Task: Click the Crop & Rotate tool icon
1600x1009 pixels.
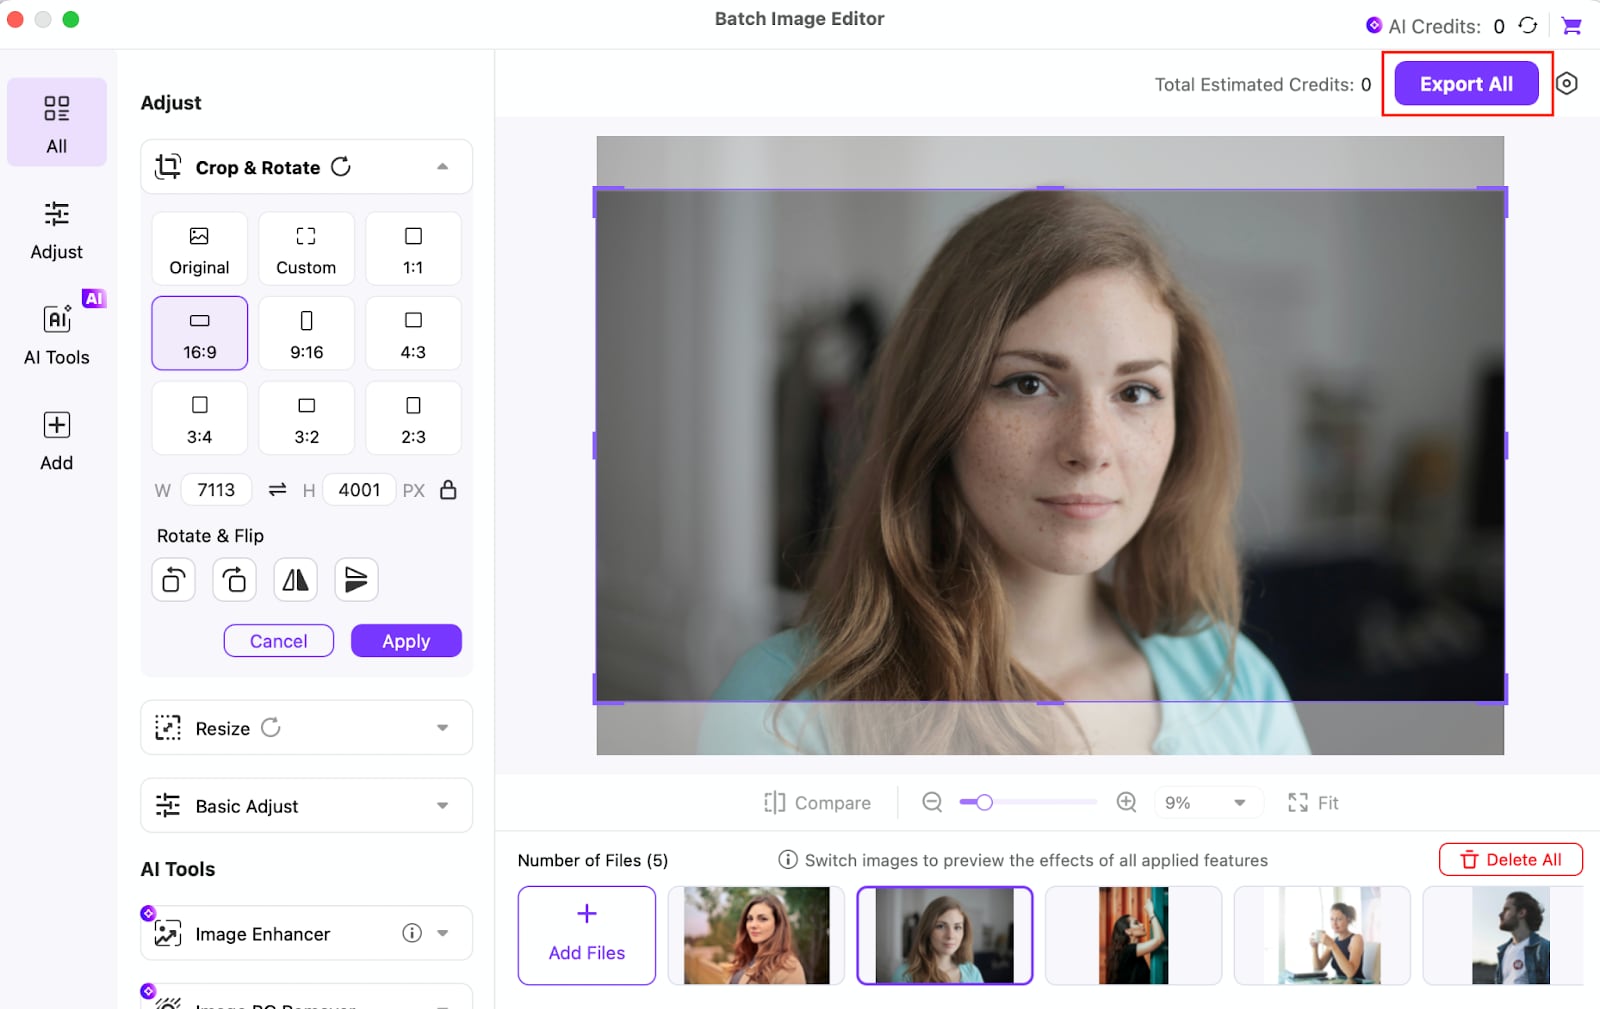Action: click(x=168, y=167)
